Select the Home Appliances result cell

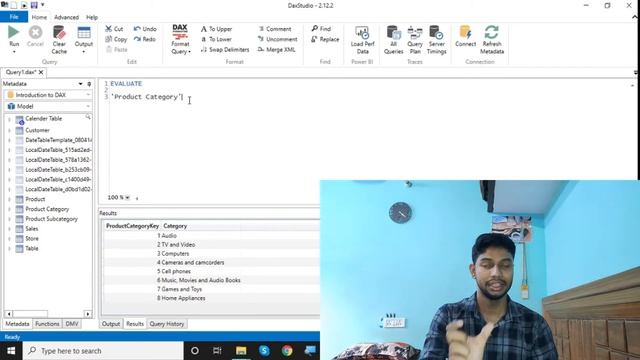point(183,298)
